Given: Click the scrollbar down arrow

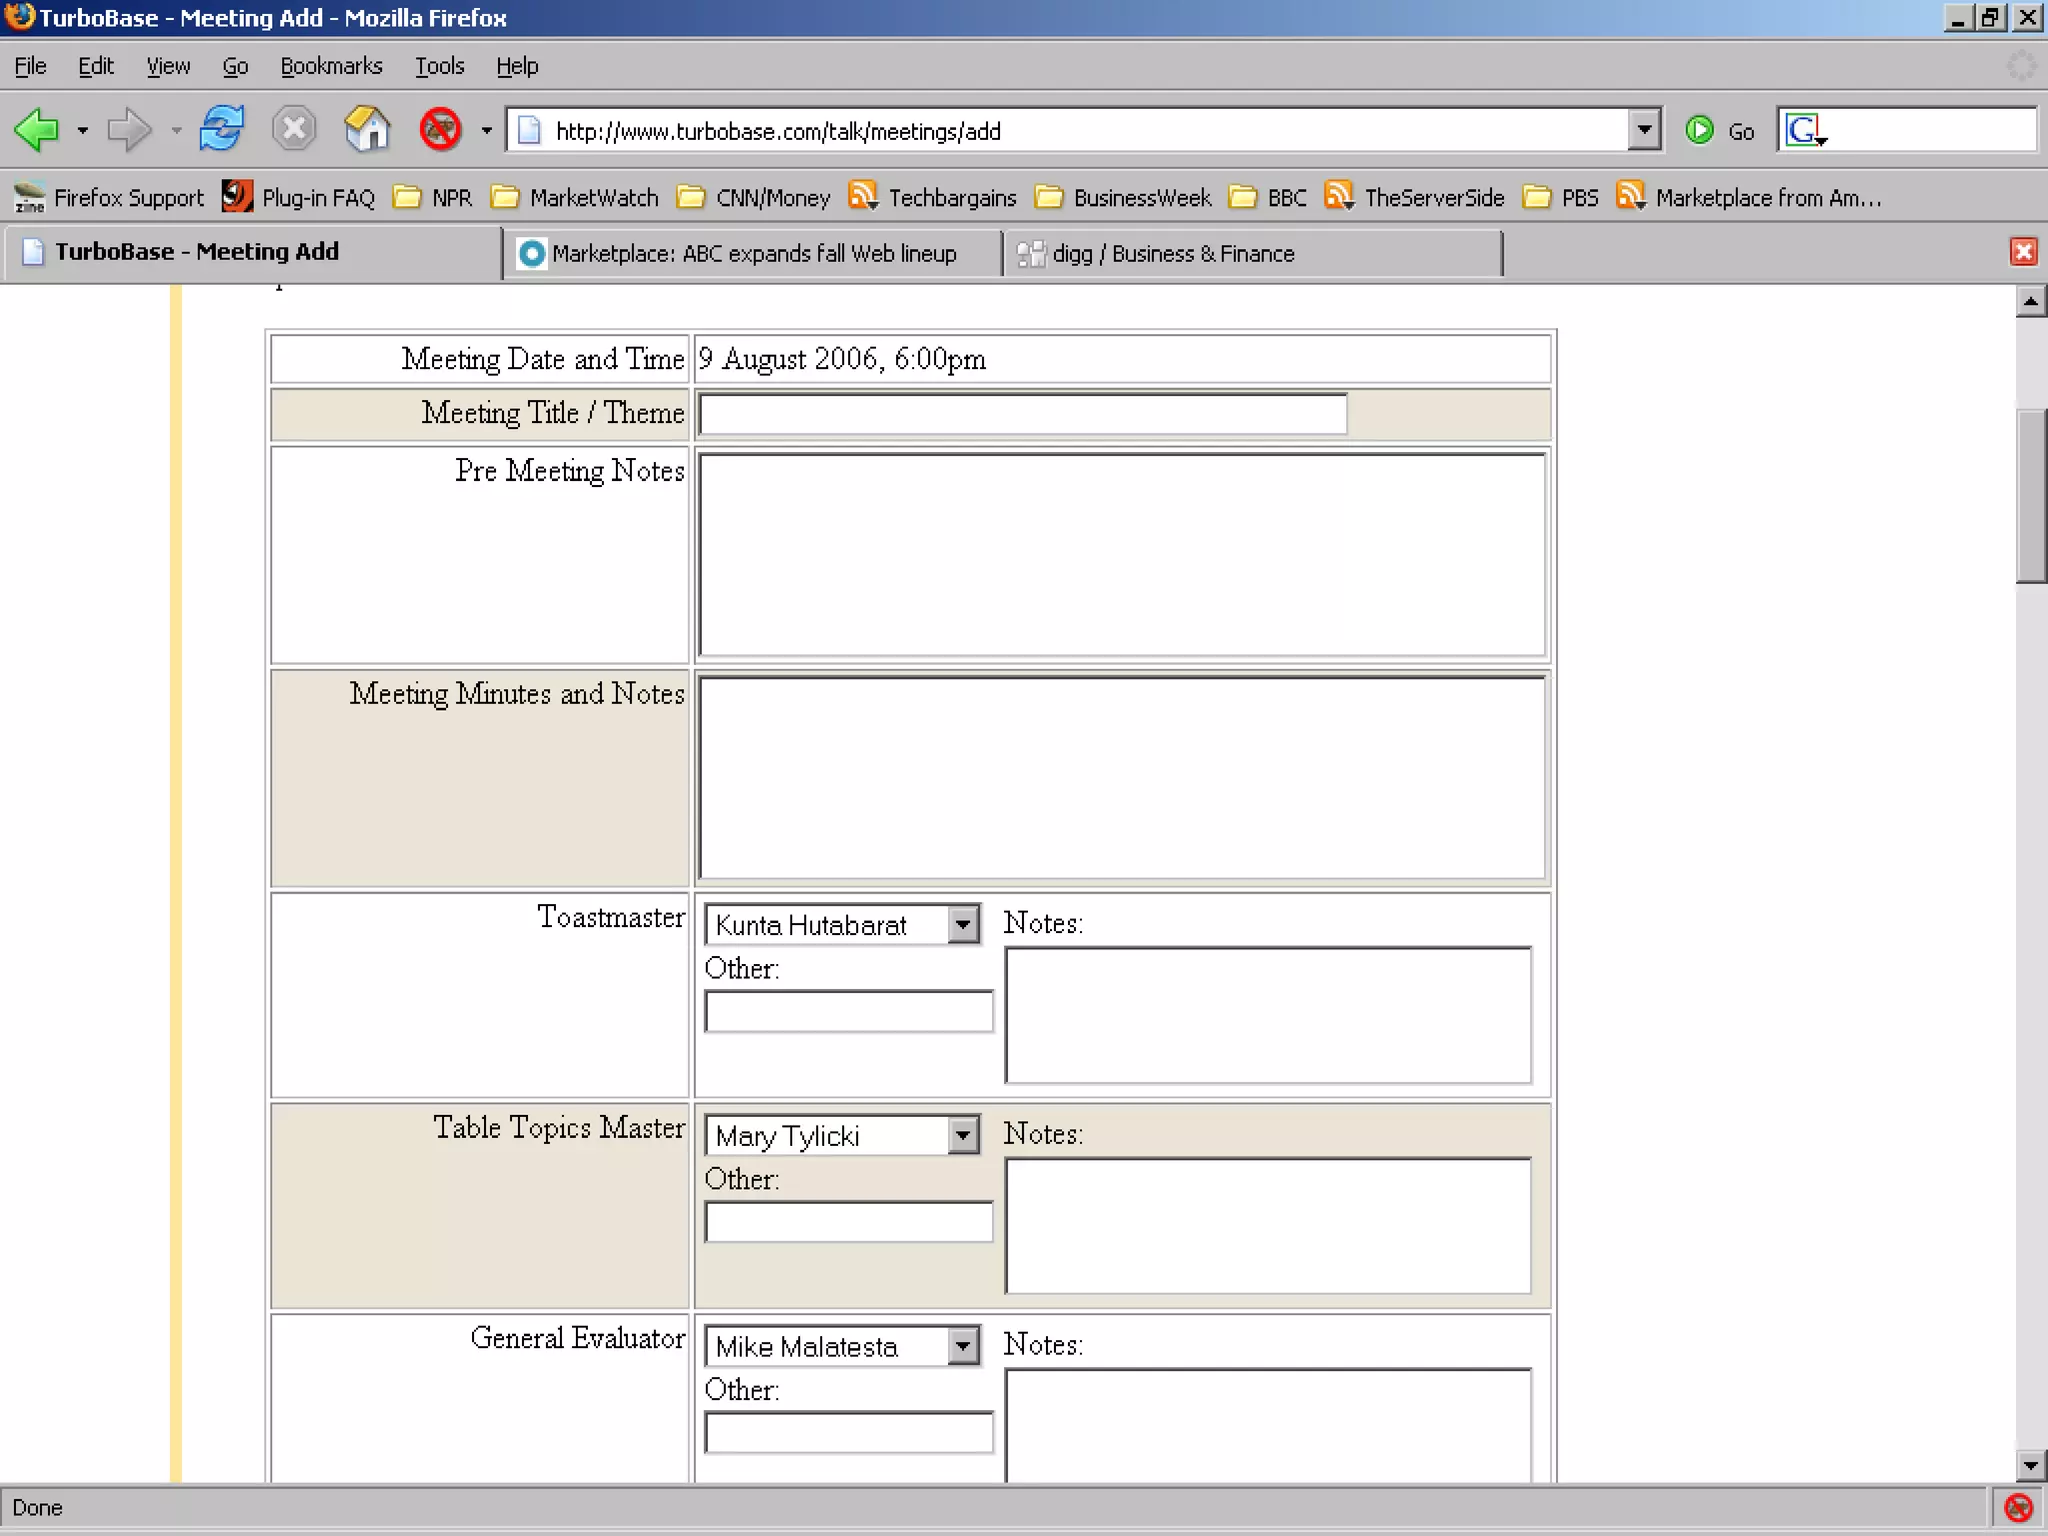Looking at the screenshot, I should pyautogui.click(x=2030, y=1466).
